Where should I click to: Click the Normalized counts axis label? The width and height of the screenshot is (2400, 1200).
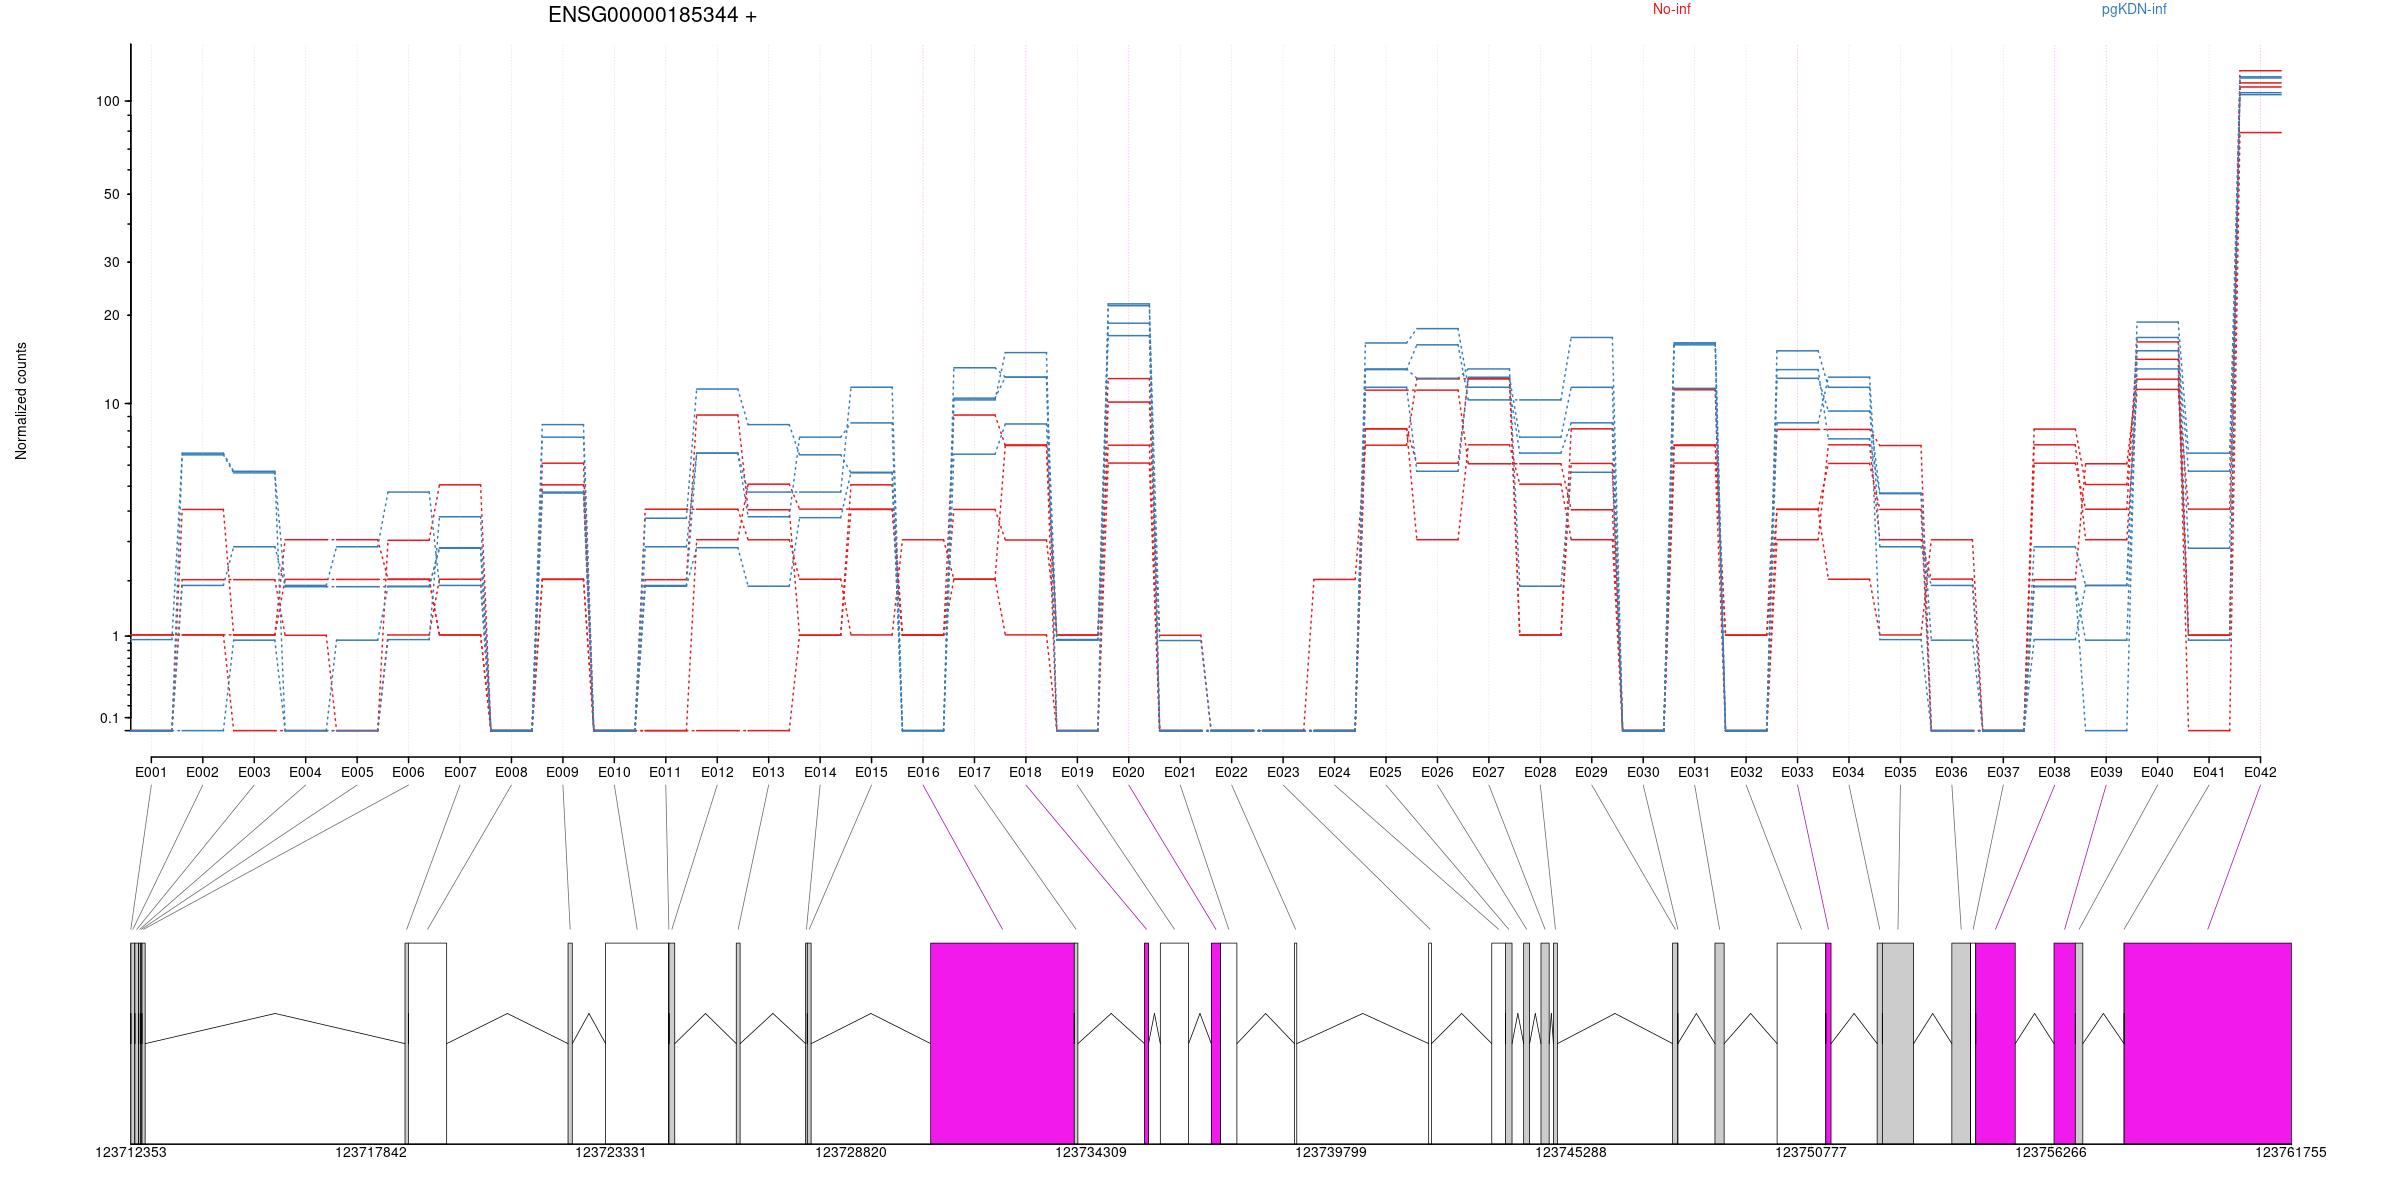point(21,401)
